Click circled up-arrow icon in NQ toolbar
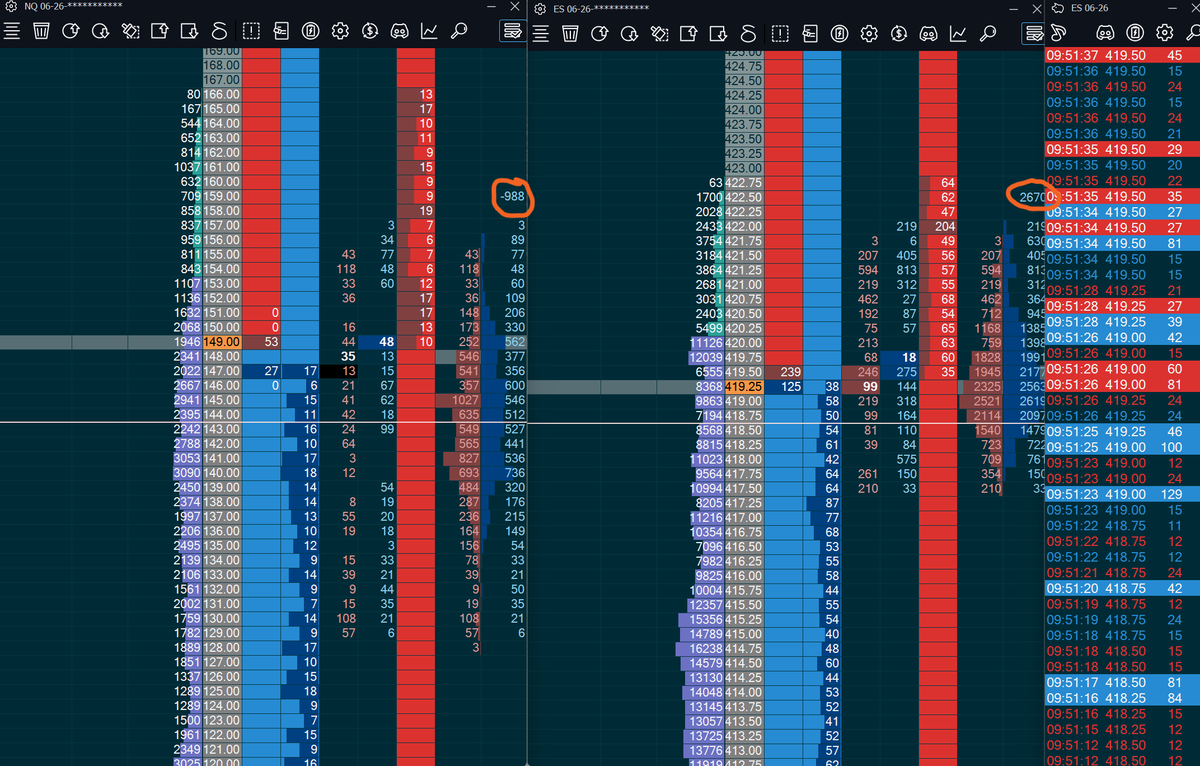The image size is (1200, 766). pyautogui.click(x=70, y=31)
